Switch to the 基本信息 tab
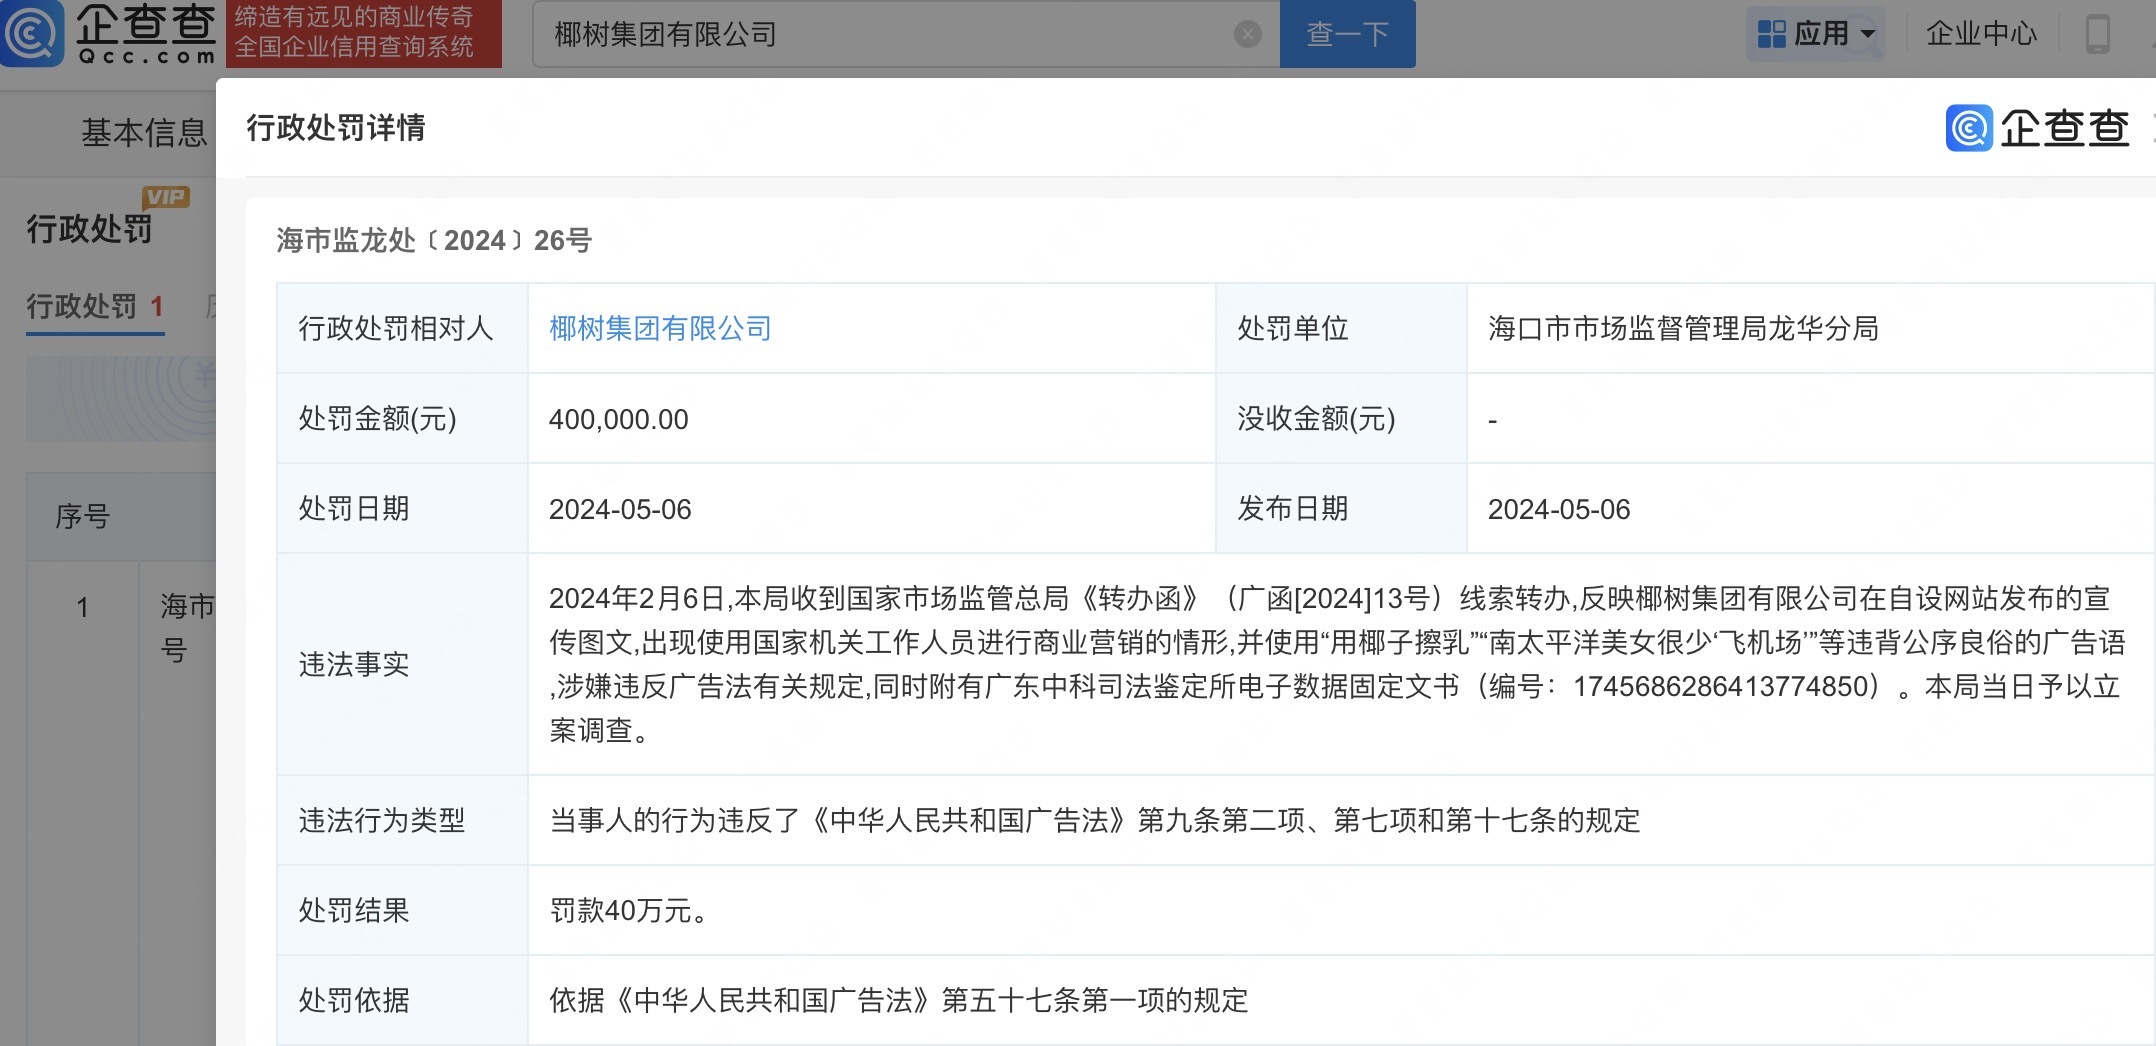2156x1046 pixels. coord(143,132)
